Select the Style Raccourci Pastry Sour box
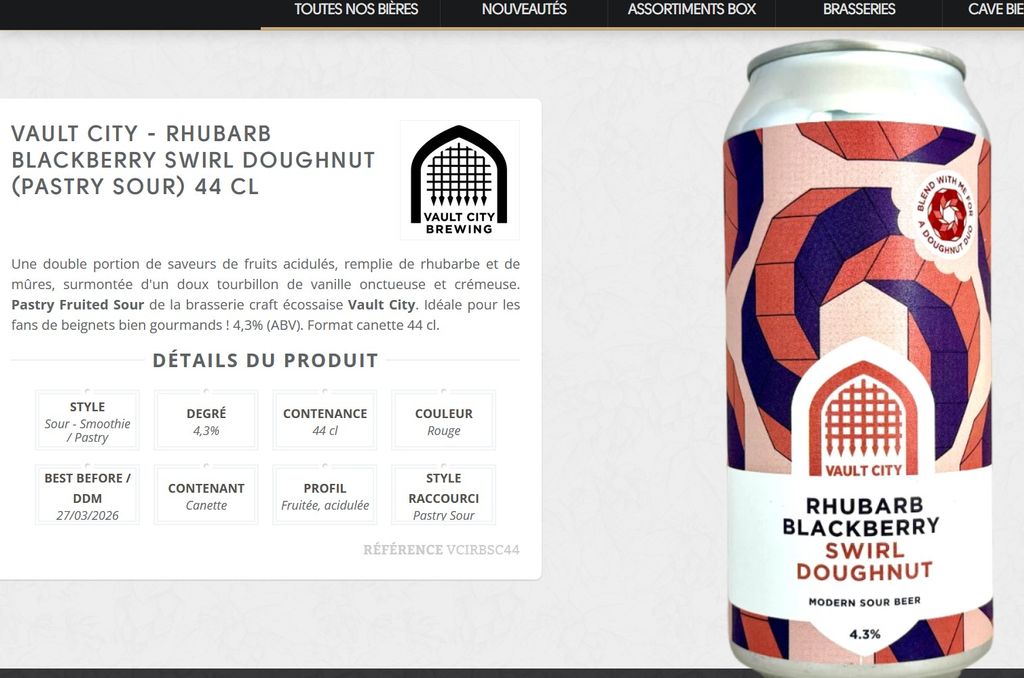 pyautogui.click(x=443, y=495)
